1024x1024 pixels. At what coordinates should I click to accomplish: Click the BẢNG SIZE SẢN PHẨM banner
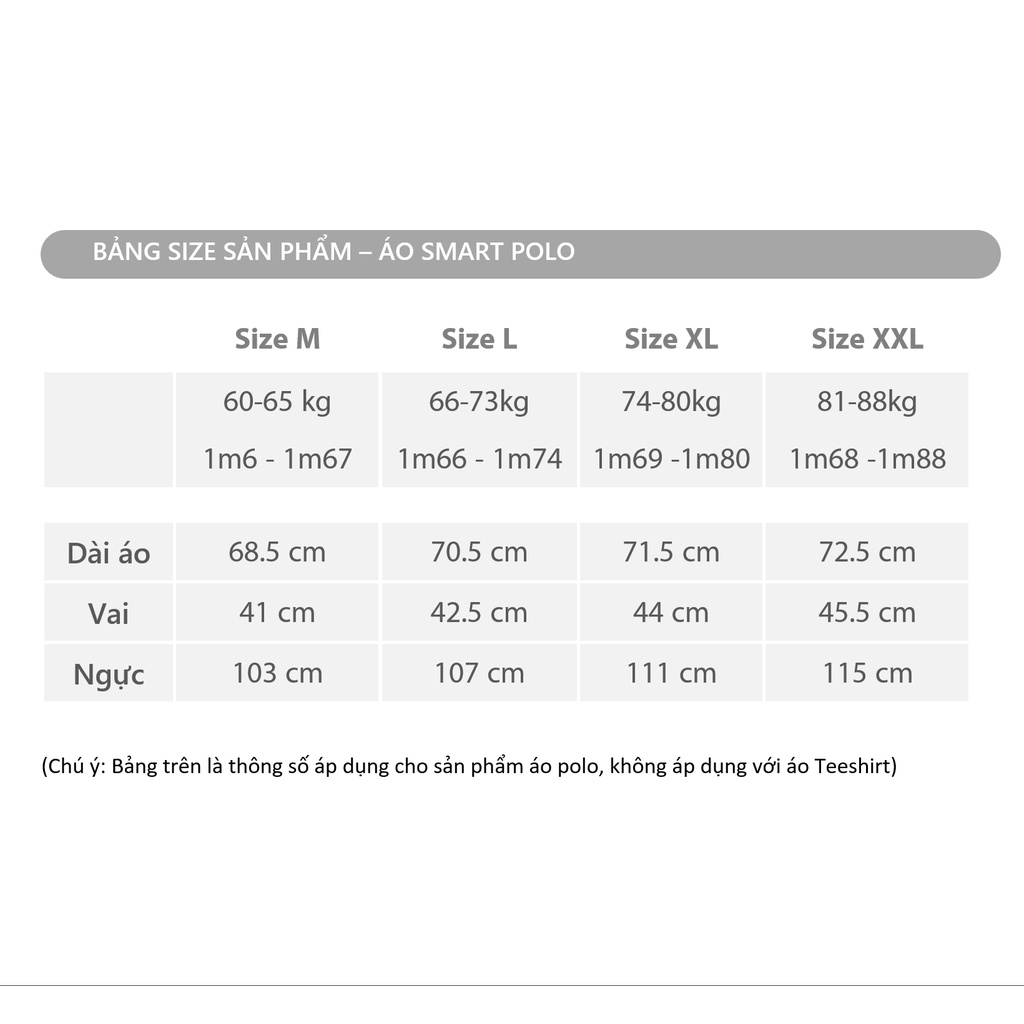[x=520, y=254]
